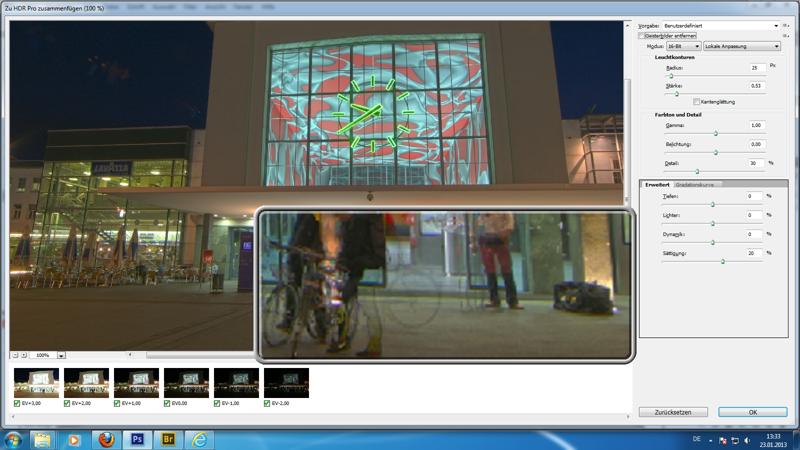This screenshot has width=800, height=450.
Task: Select the EV-1,00 source thumbnail
Action: pyautogui.click(x=236, y=383)
